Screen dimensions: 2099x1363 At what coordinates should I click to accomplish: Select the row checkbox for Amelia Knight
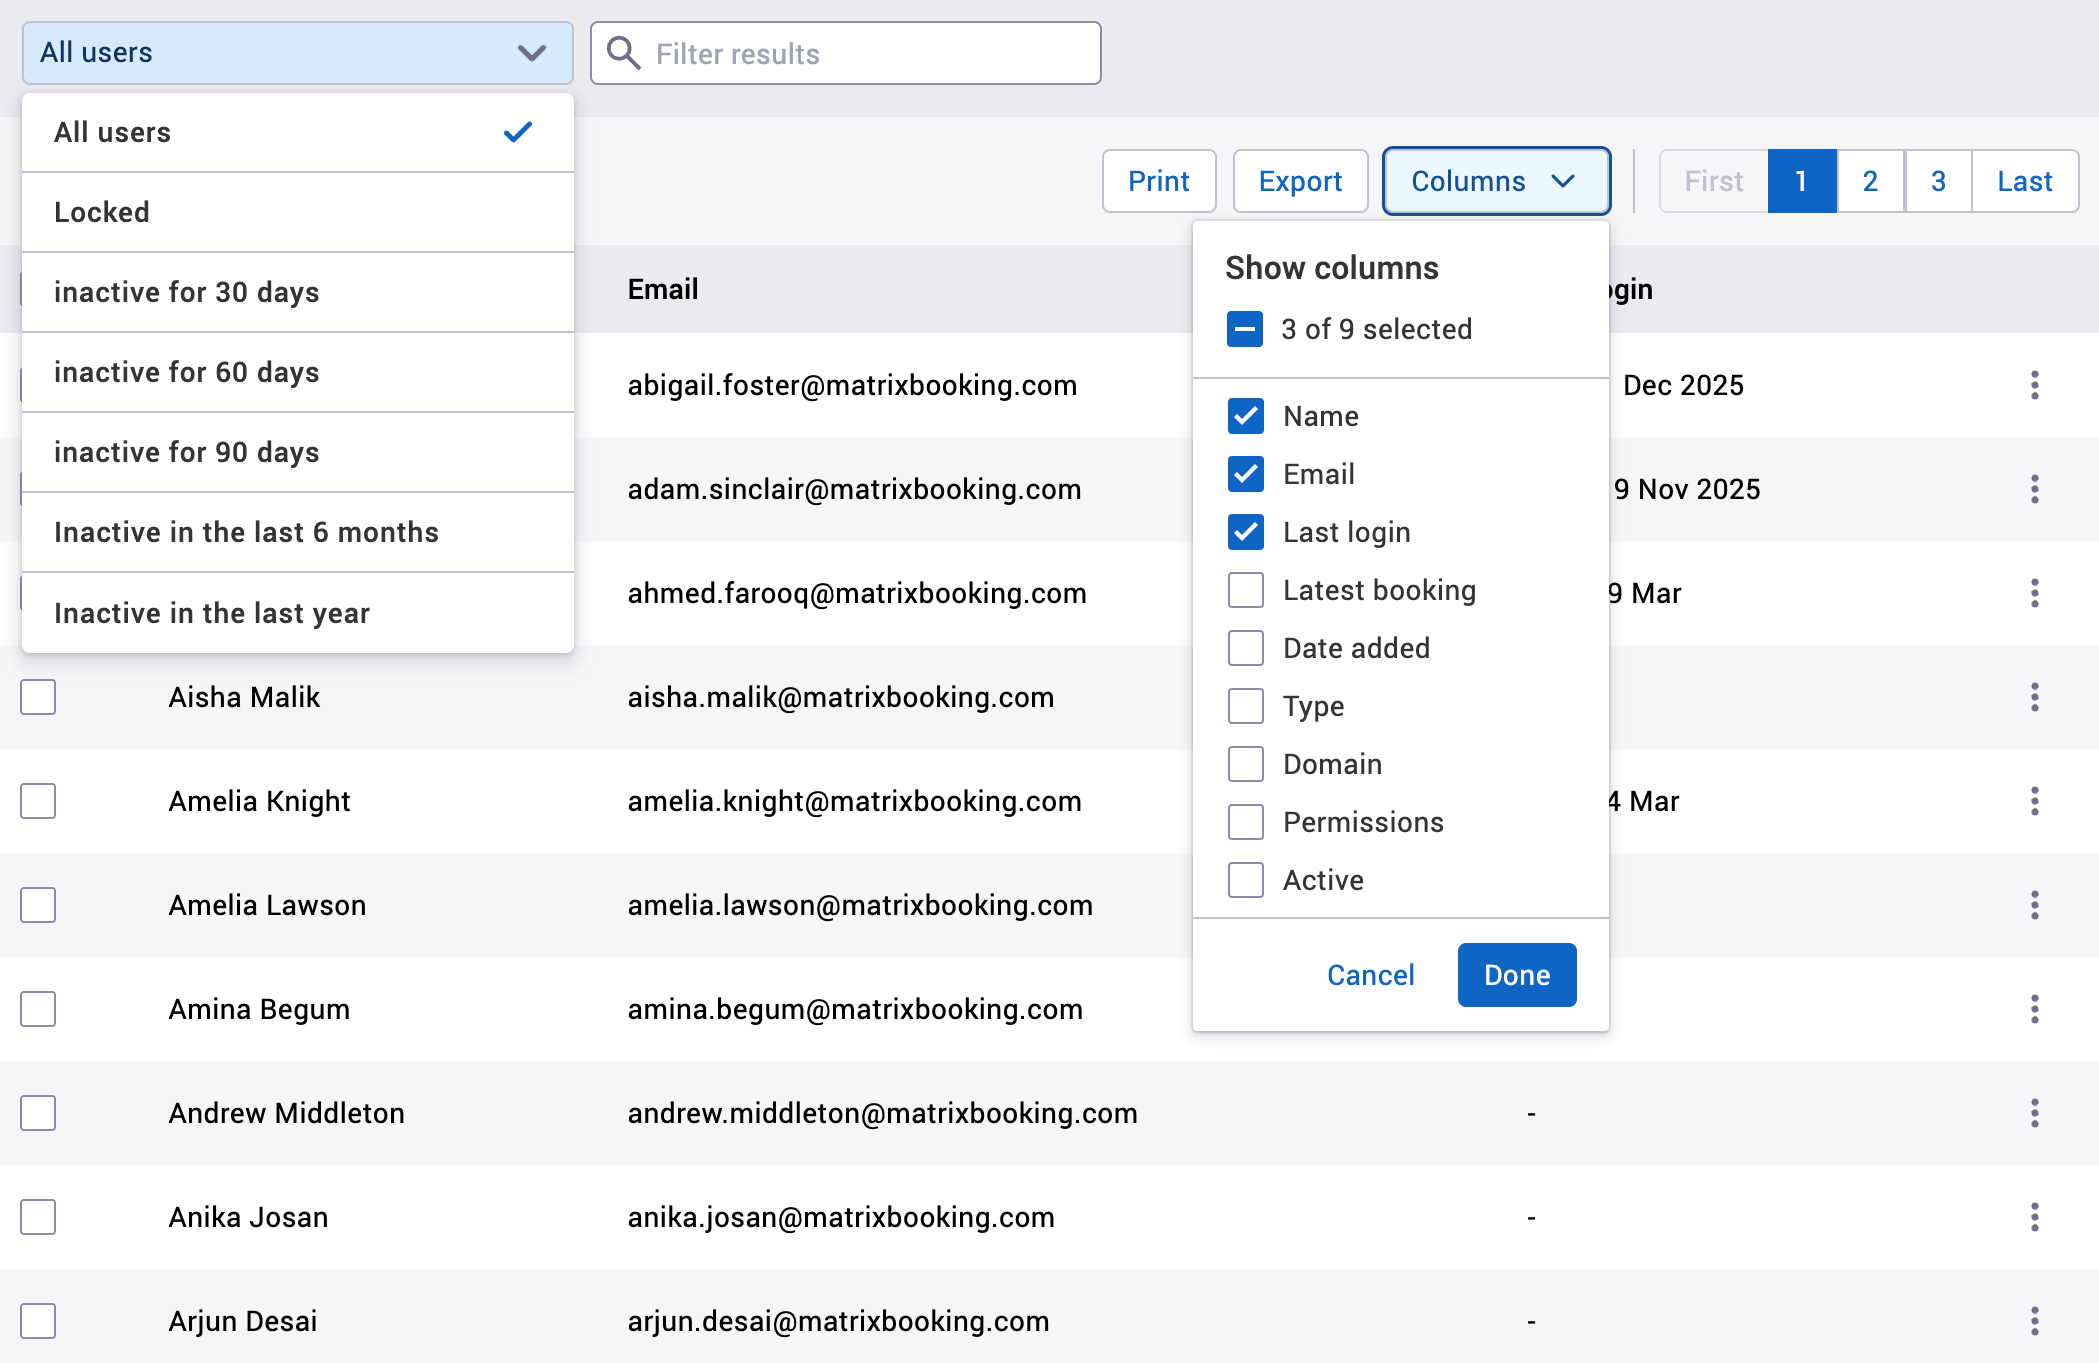point(38,801)
